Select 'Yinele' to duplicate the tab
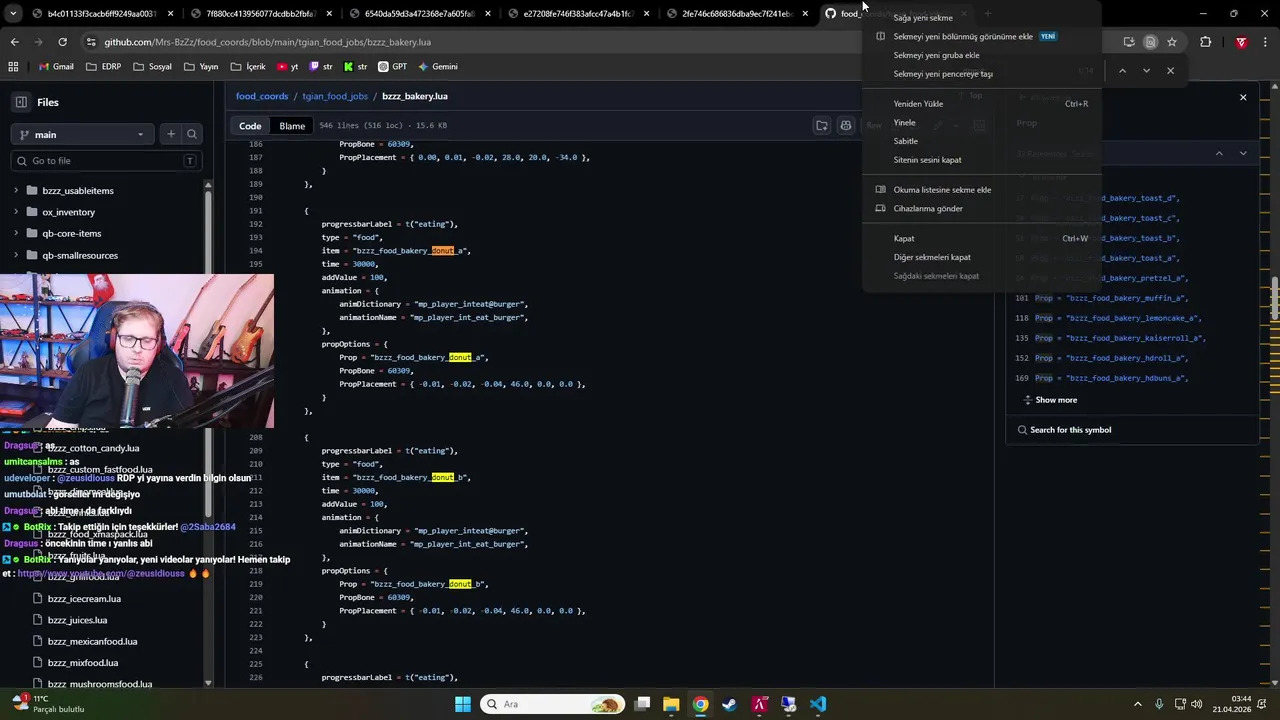This screenshot has height=720, width=1280. 904,122
